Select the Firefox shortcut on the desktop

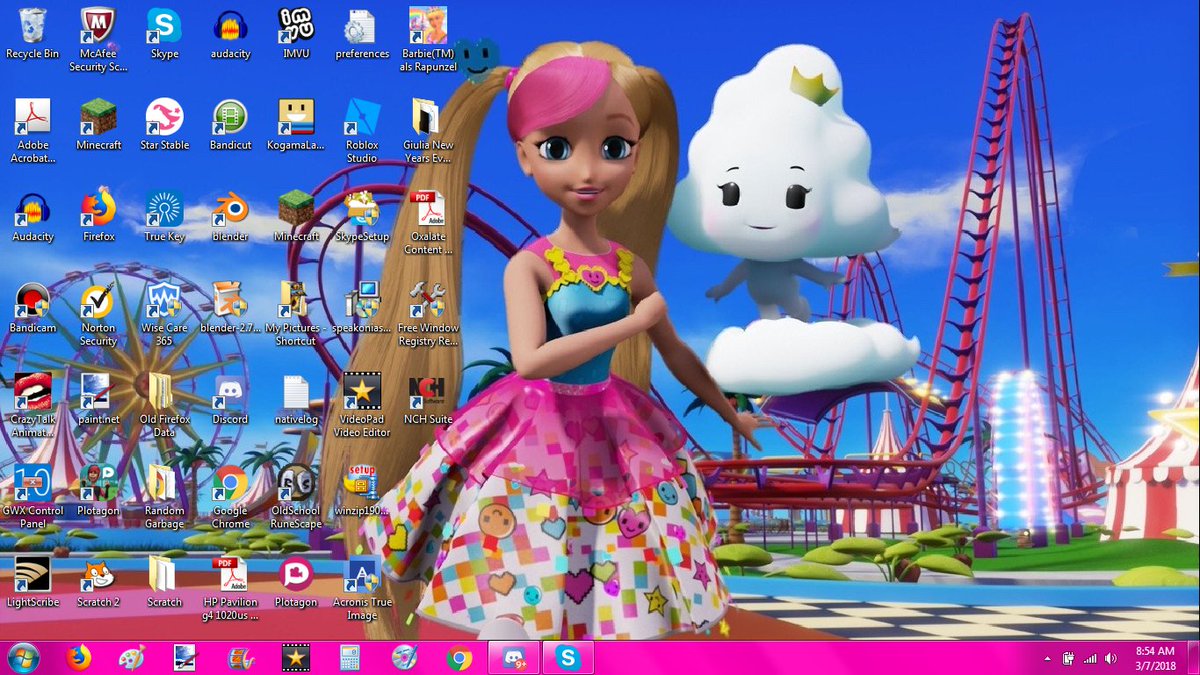[x=98, y=216]
